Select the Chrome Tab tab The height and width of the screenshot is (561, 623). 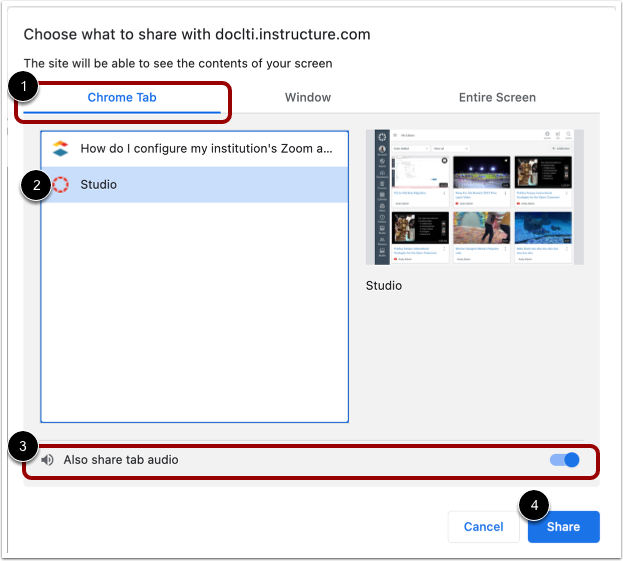[122, 98]
